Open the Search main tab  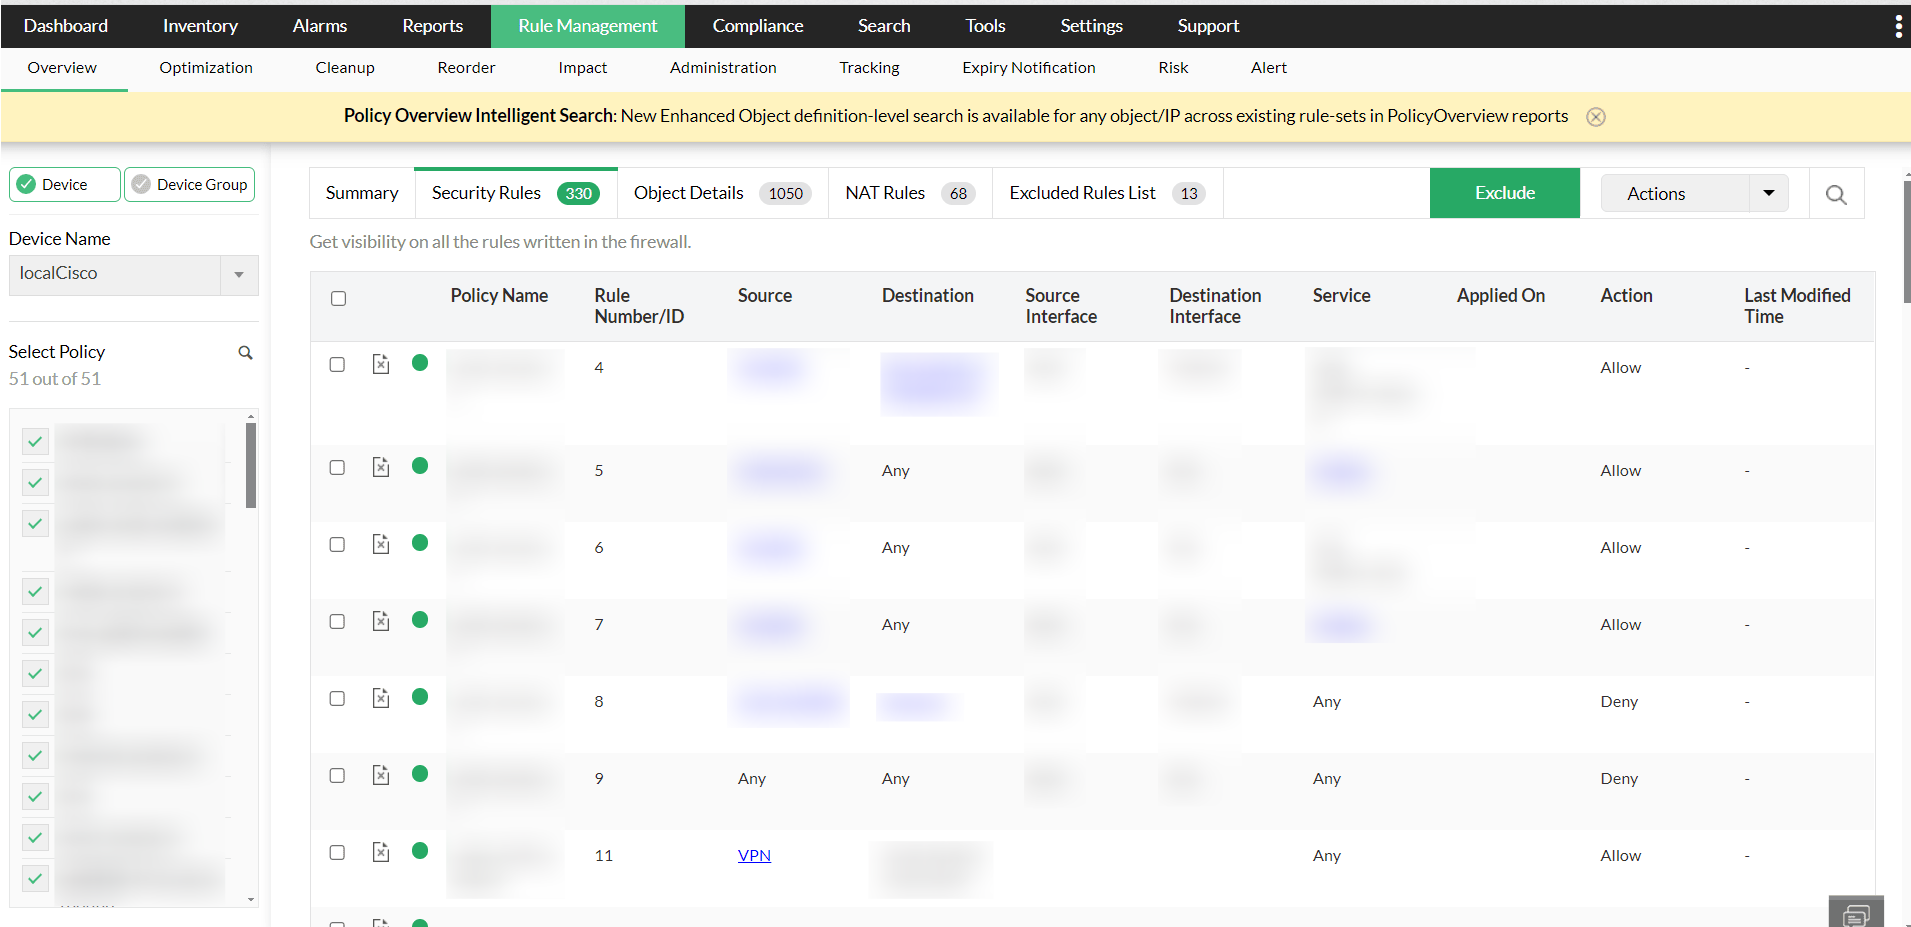click(x=884, y=26)
